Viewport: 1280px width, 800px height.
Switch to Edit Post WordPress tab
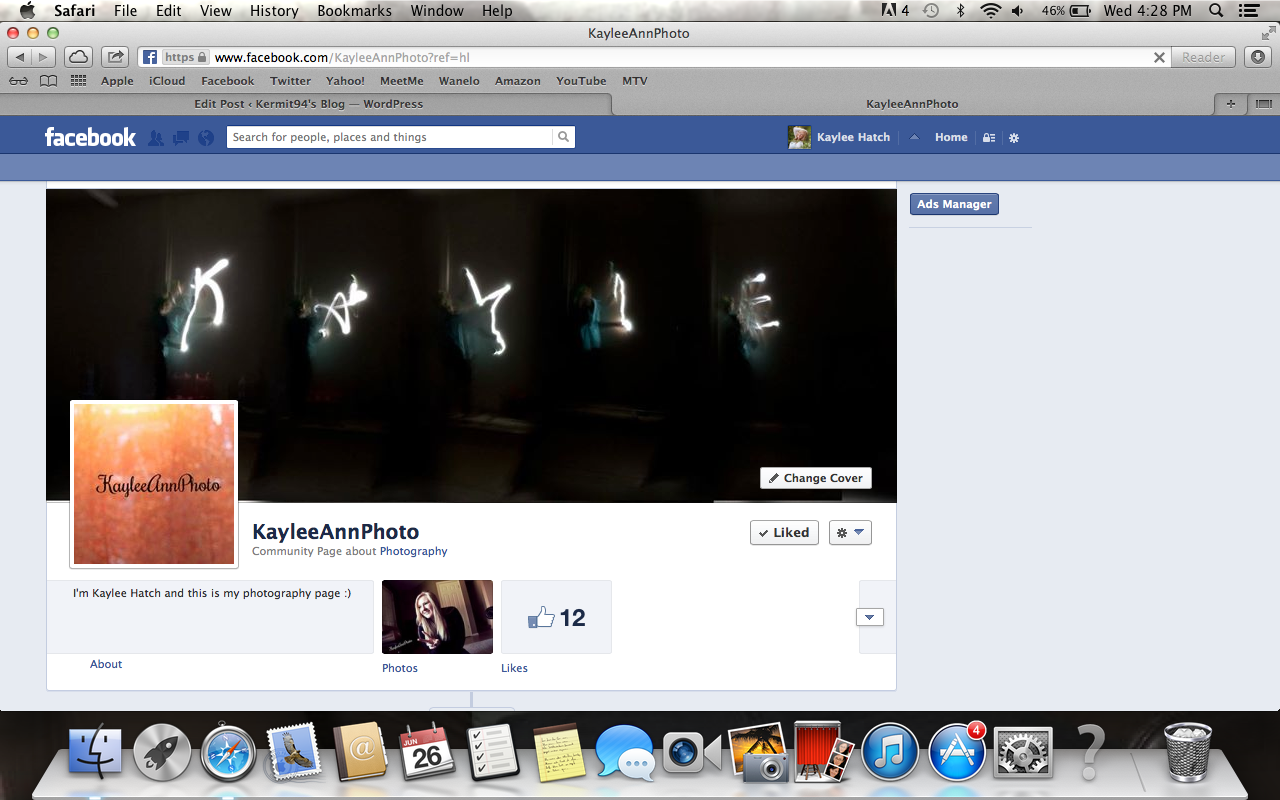[308, 104]
